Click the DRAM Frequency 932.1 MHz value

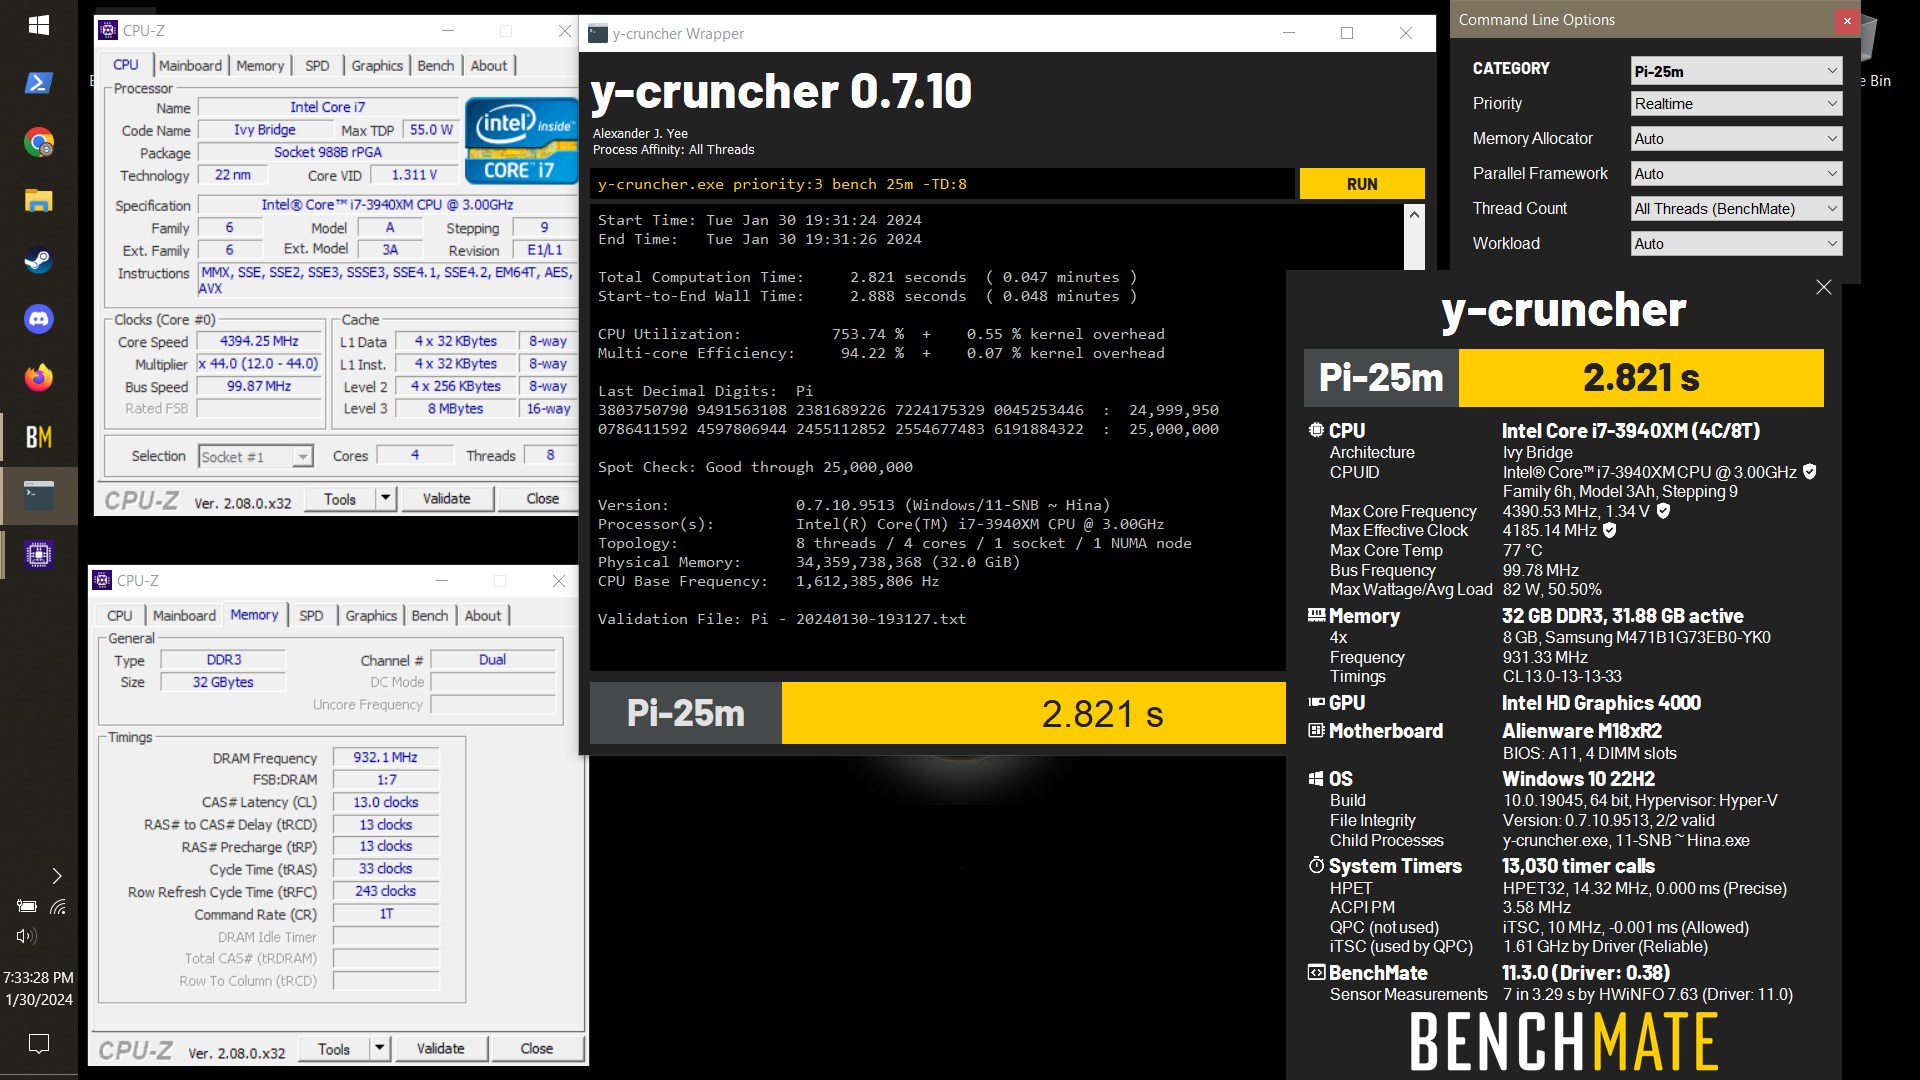click(385, 757)
